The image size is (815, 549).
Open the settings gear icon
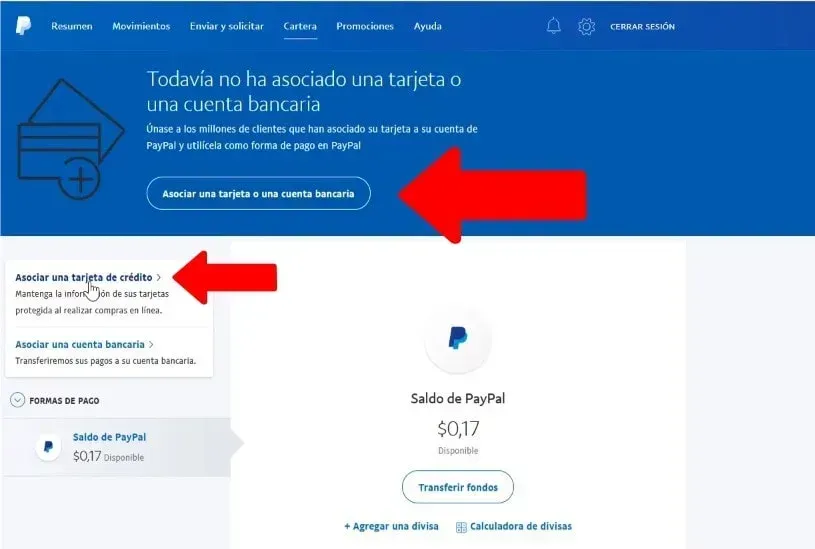click(586, 26)
